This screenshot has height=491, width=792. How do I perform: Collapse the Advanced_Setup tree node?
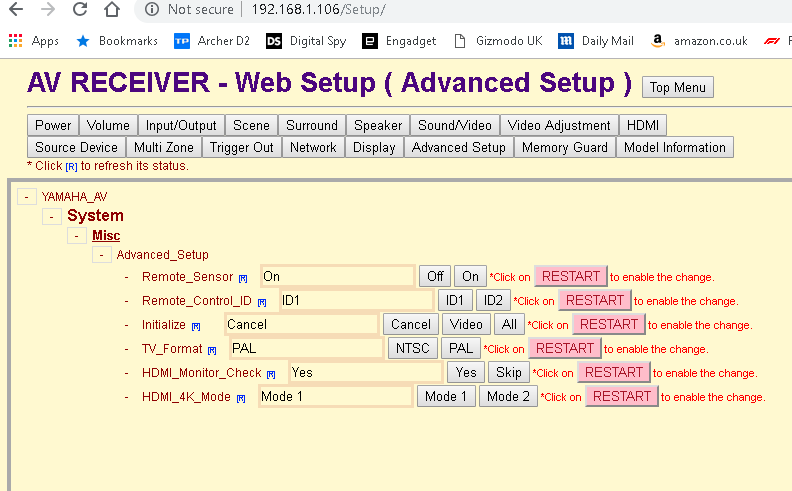(102, 255)
